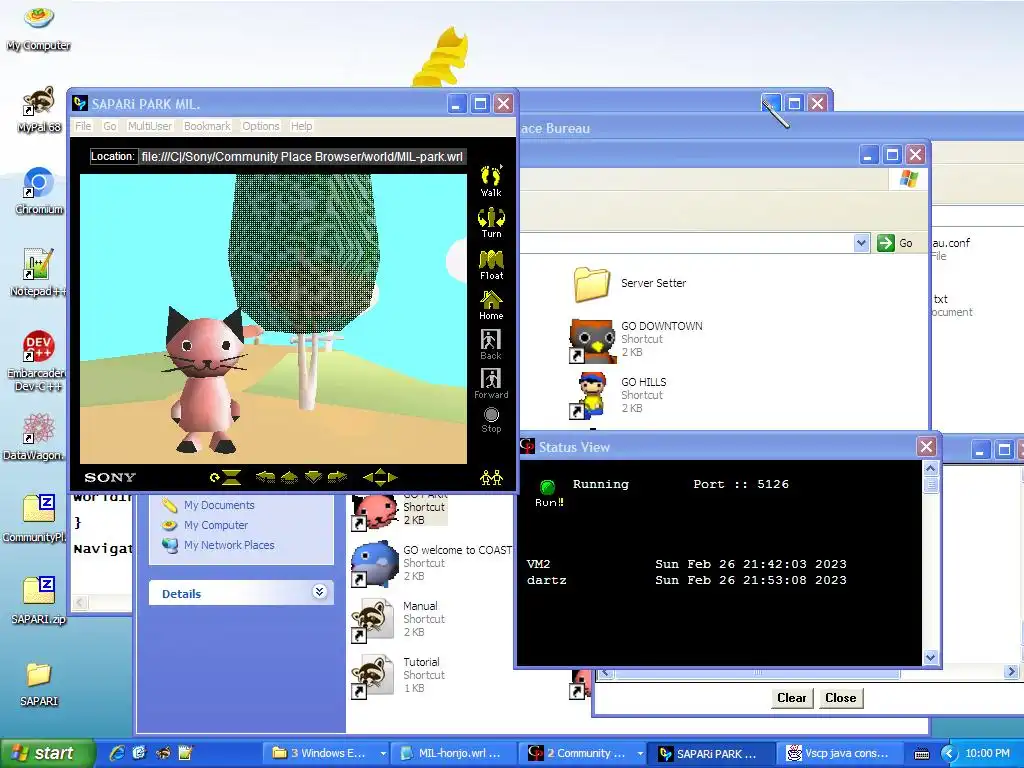Click the move-backward down arrow in navigation bar
Image resolution: width=1024 pixels, height=768 pixels.
pos(313,477)
